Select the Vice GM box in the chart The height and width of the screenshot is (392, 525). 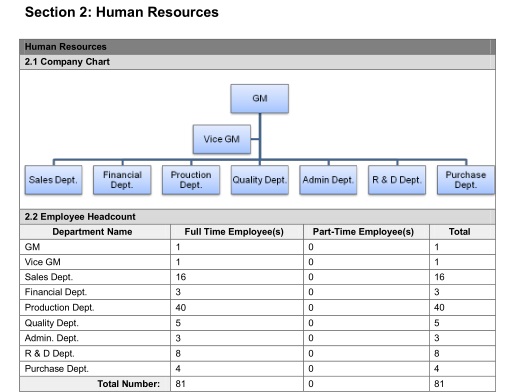pyautogui.click(x=222, y=139)
